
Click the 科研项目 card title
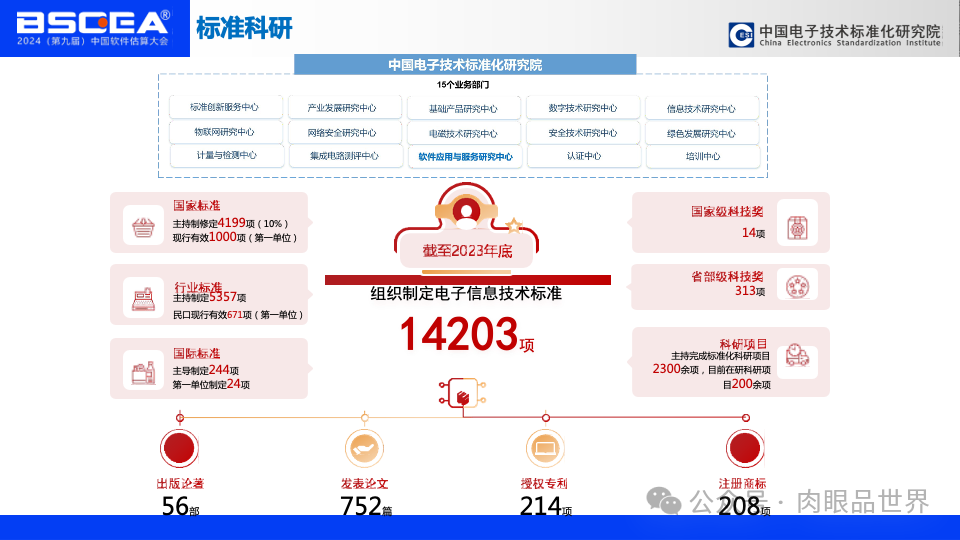pos(743,343)
